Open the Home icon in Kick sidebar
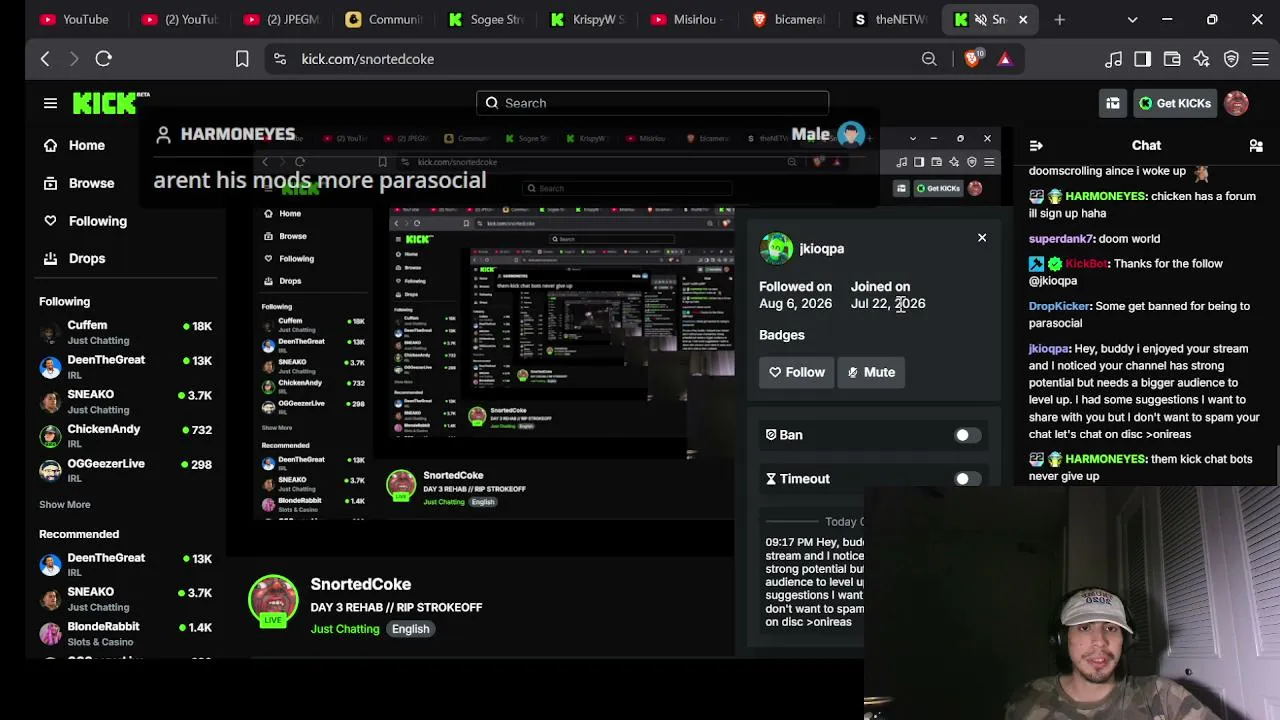This screenshot has width=1280, height=720. [x=50, y=145]
